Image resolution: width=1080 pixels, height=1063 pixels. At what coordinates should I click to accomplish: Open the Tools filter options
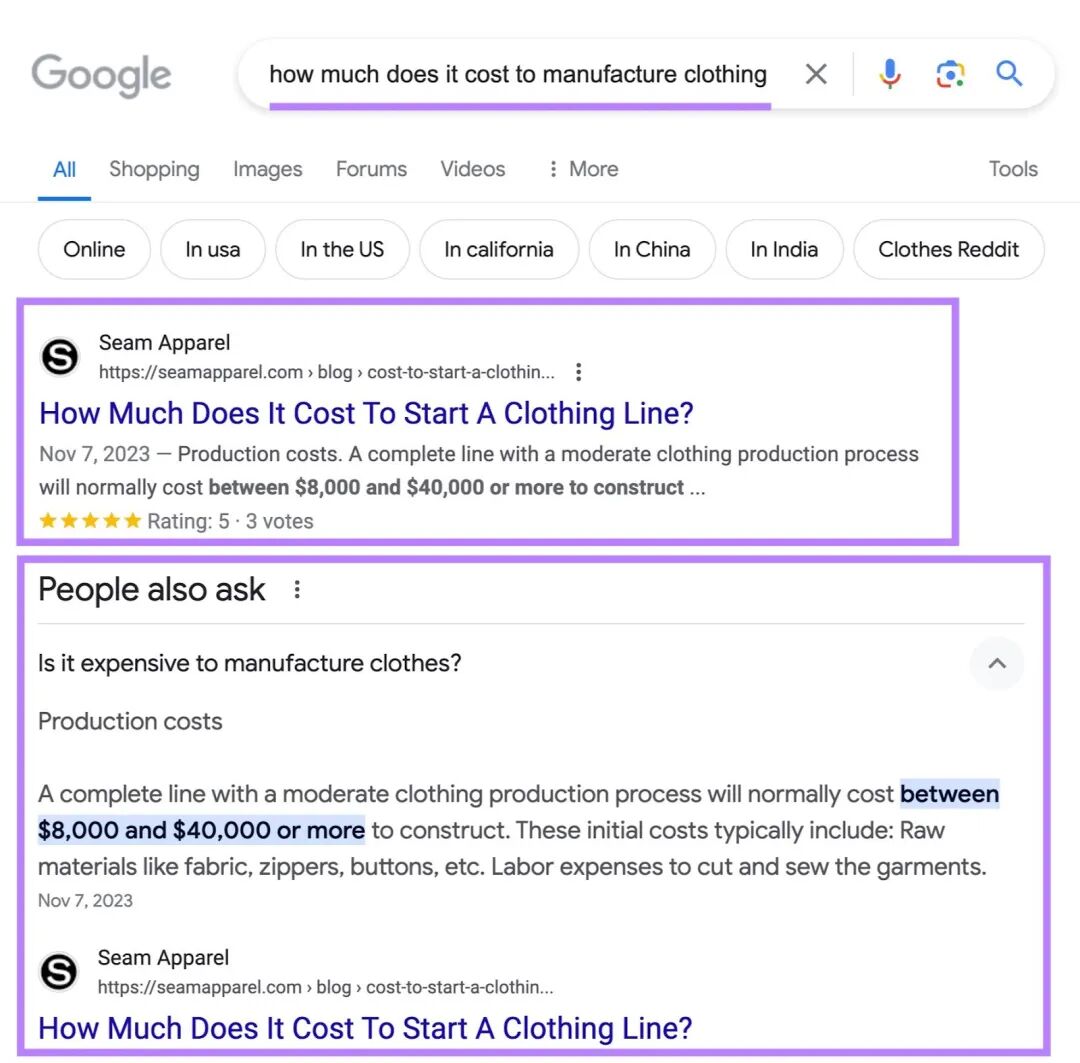1012,169
